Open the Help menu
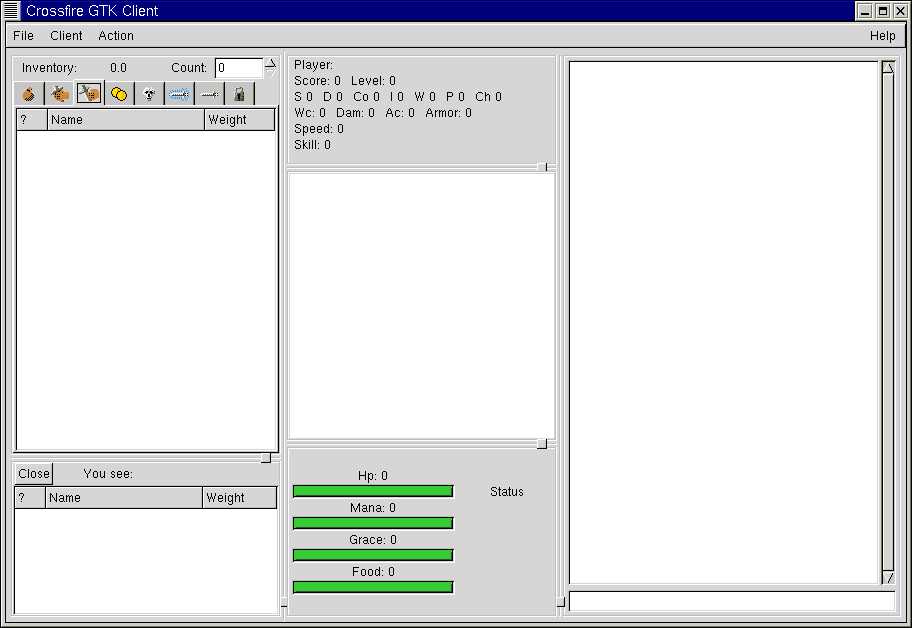Viewport: 912px width, 628px height. pyautogui.click(x=882, y=35)
